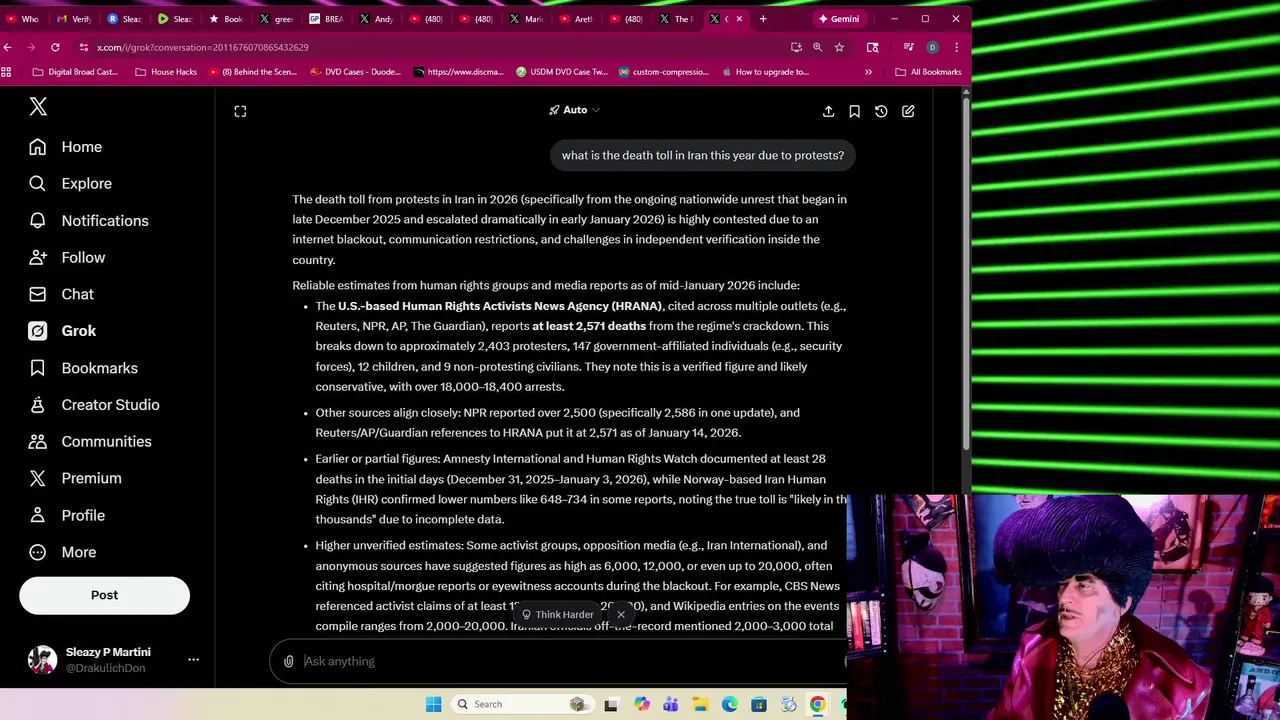Switch to the Areth tab

coord(577,18)
